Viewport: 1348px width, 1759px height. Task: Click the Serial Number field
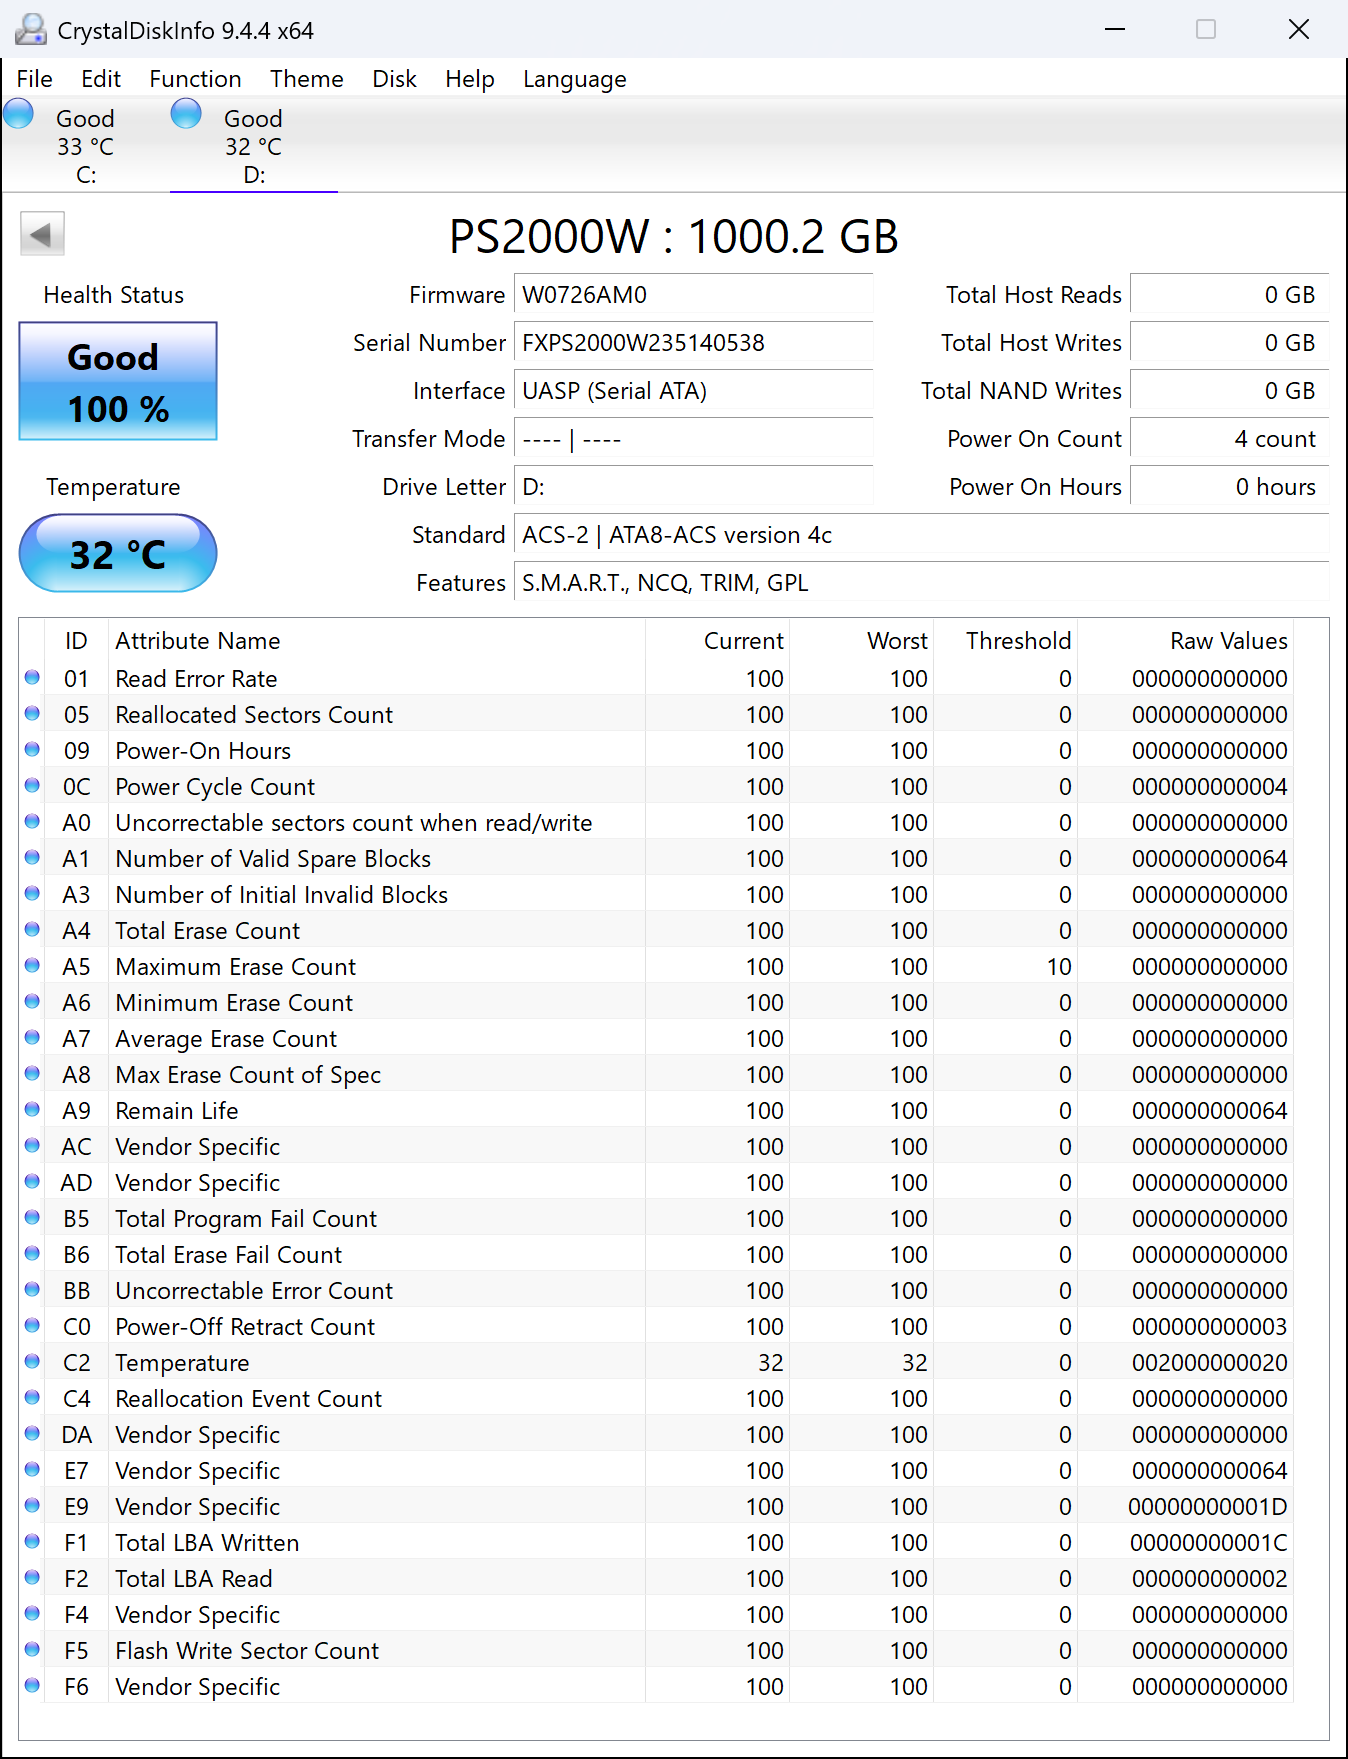tap(693, 343)
